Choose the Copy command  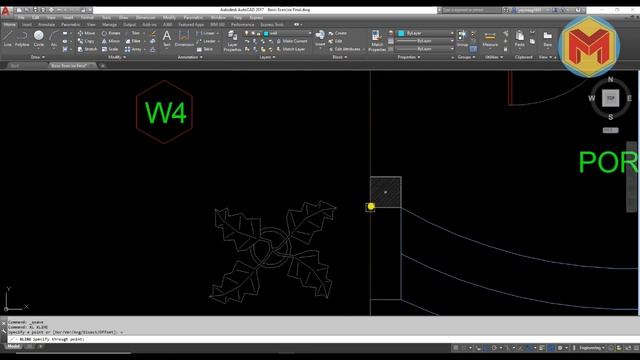click(x=86, y=41)
